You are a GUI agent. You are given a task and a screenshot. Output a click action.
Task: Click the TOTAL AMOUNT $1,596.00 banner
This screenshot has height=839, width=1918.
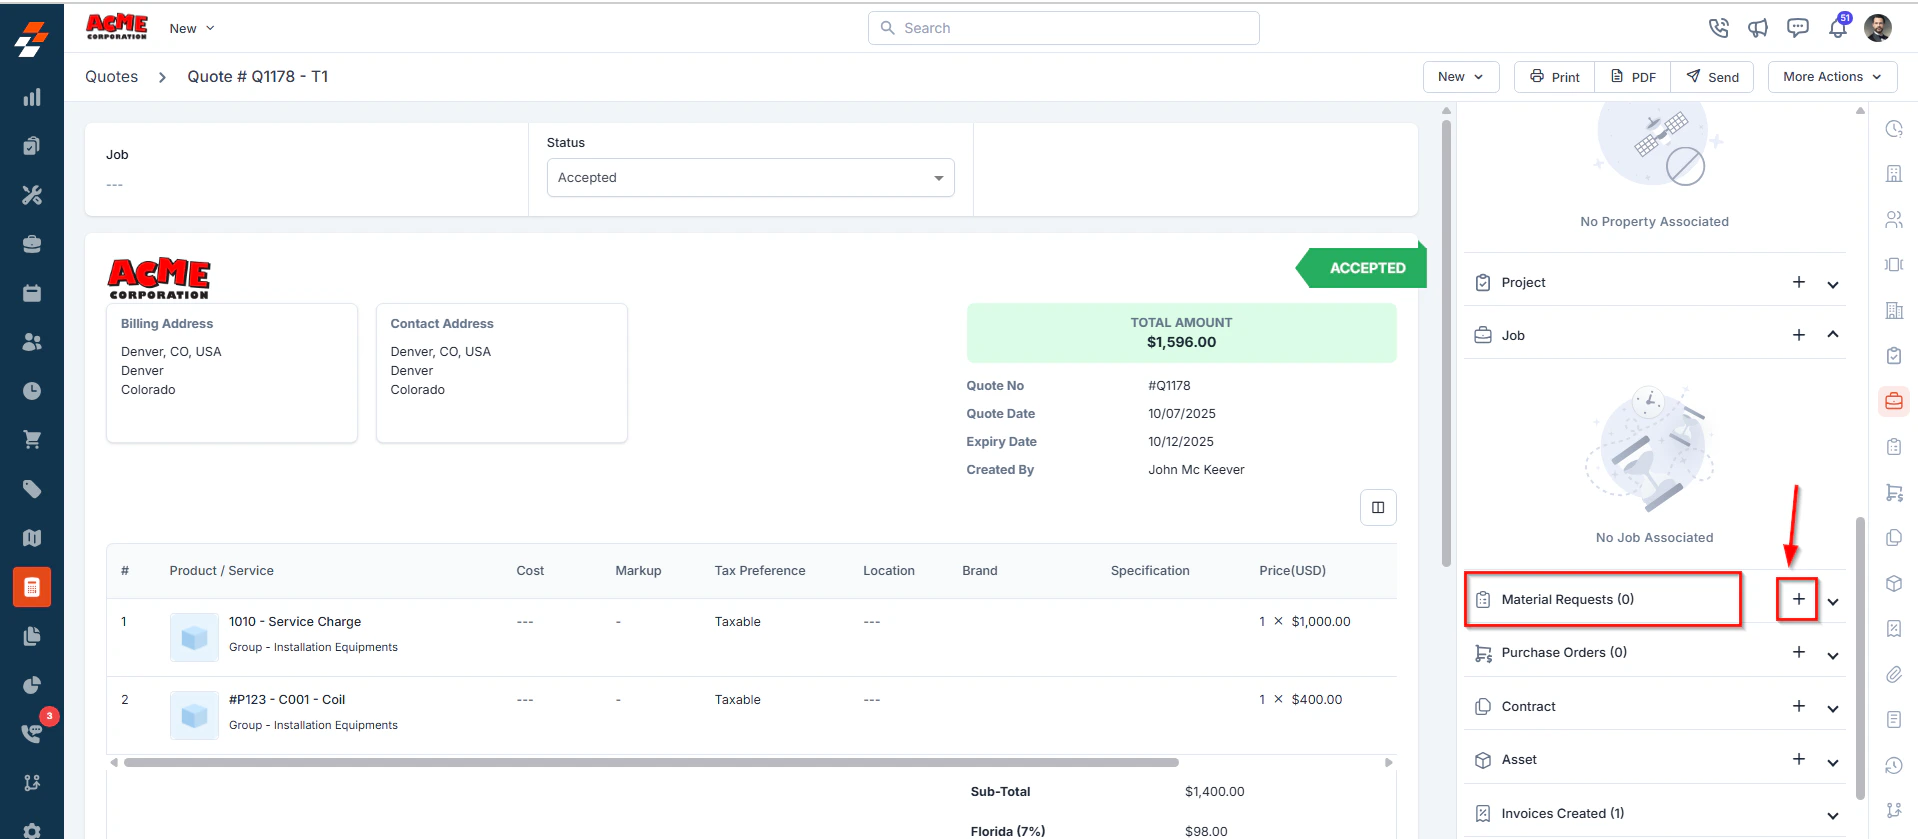[x=1181, y=333]
